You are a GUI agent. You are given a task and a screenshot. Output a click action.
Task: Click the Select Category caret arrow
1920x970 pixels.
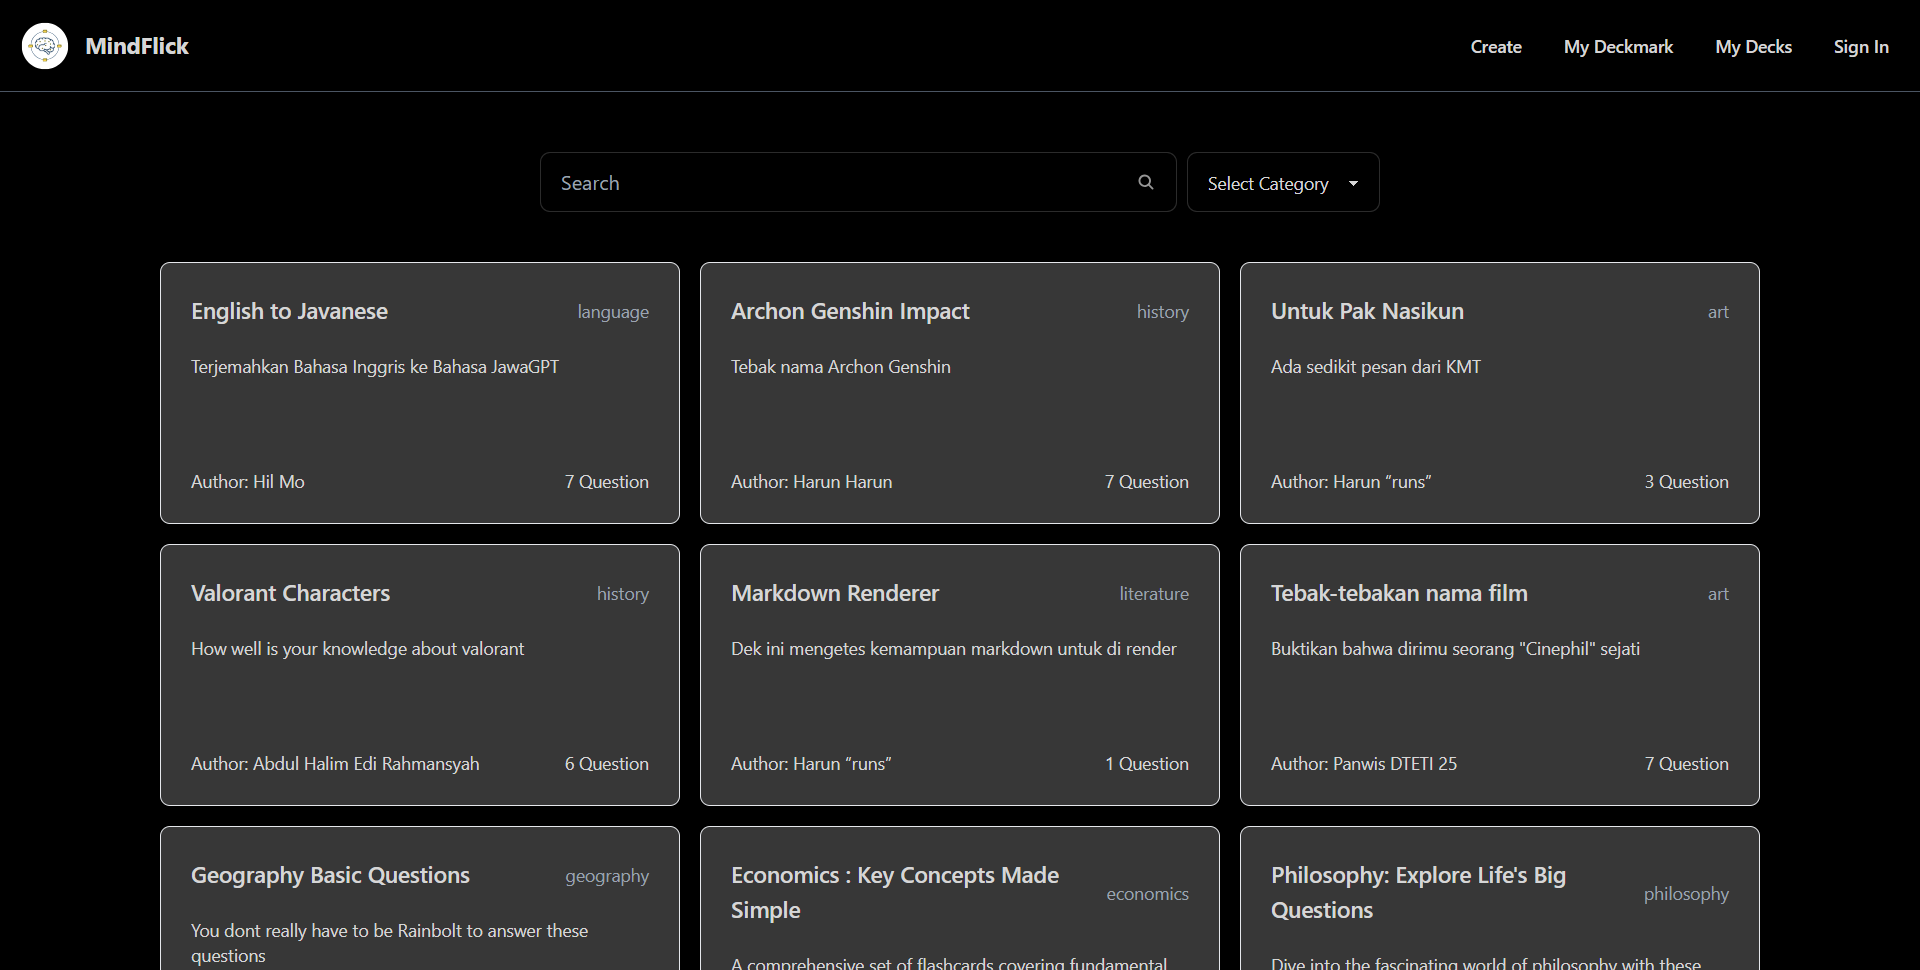[x=1353, y=183]
